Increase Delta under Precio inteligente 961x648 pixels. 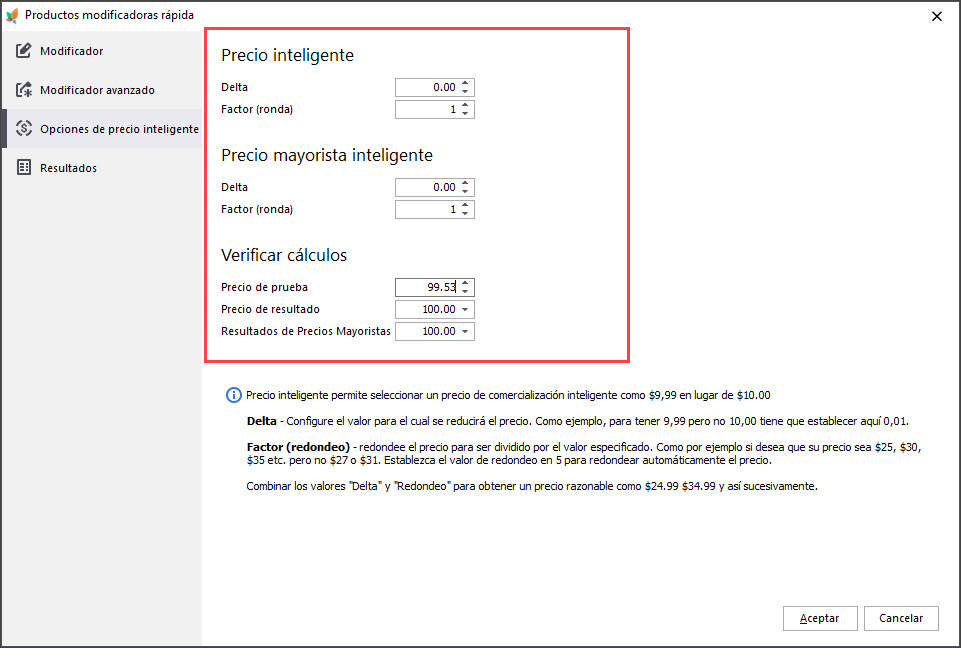465,83
